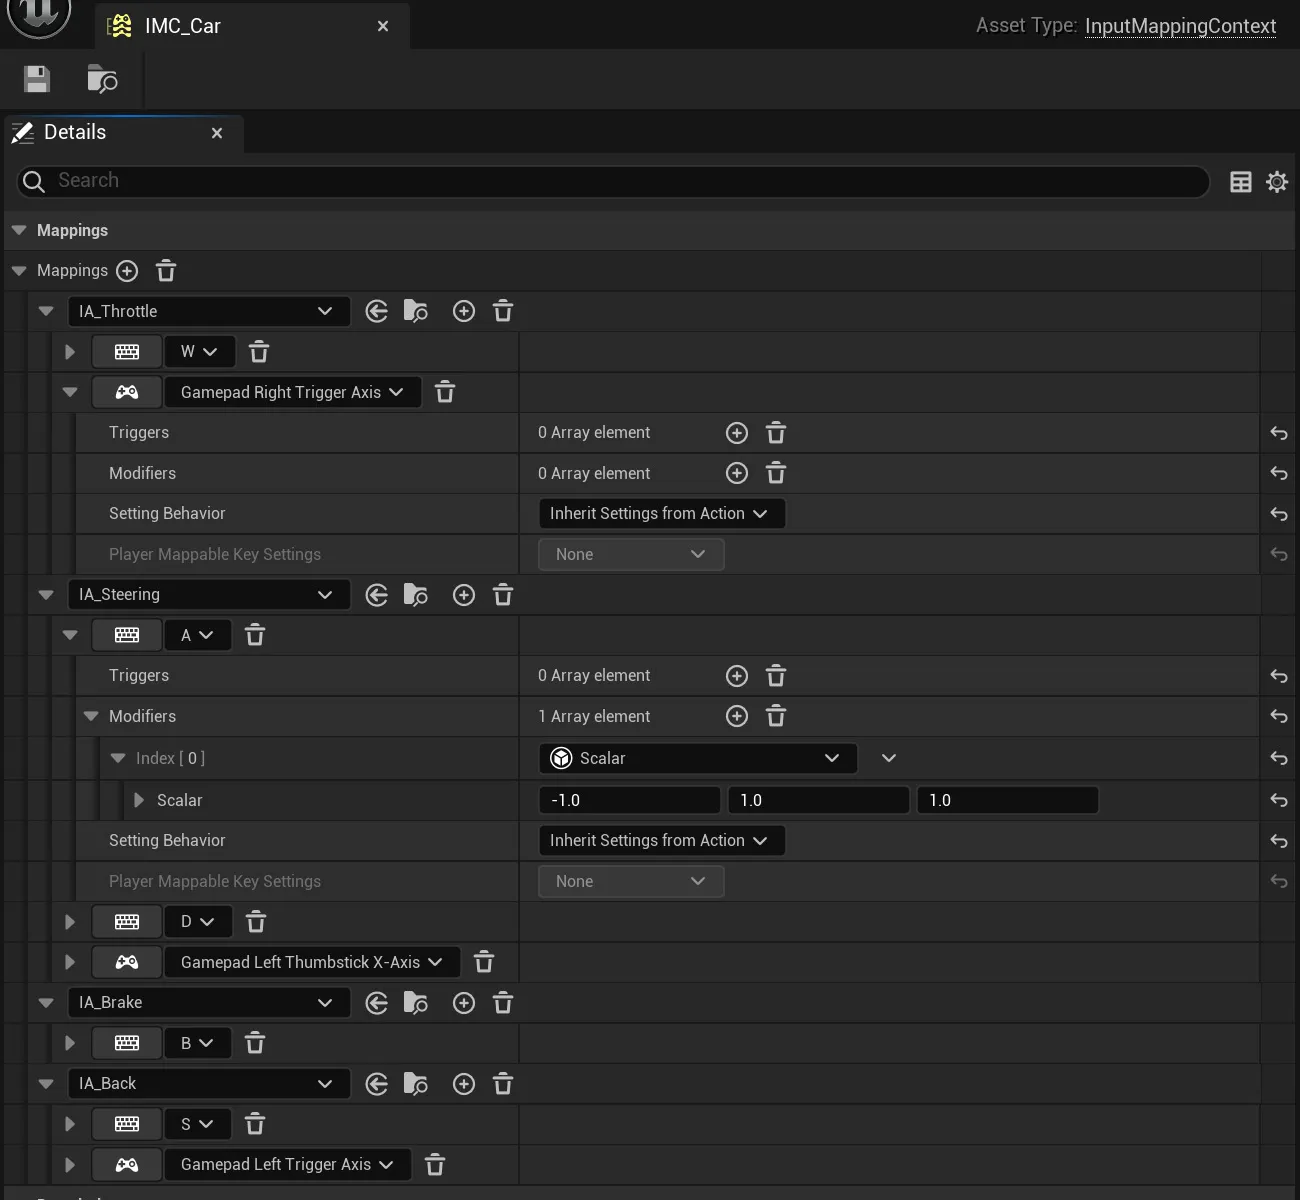Open the Scalar modifier type dropdown
This screenshot has width=1300, height=1200.
698,758
